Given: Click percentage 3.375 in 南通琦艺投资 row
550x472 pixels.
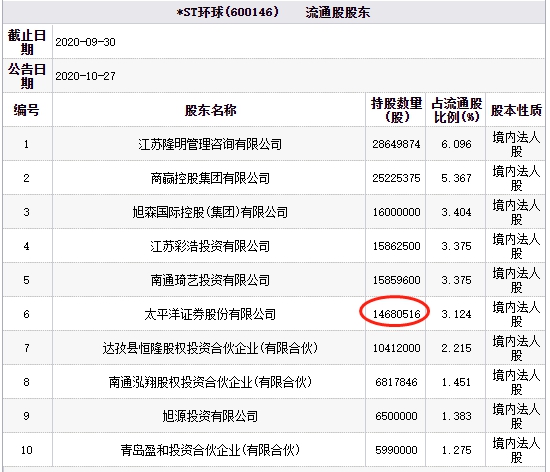Looking at the screenshot, I should tap(456, 280).
